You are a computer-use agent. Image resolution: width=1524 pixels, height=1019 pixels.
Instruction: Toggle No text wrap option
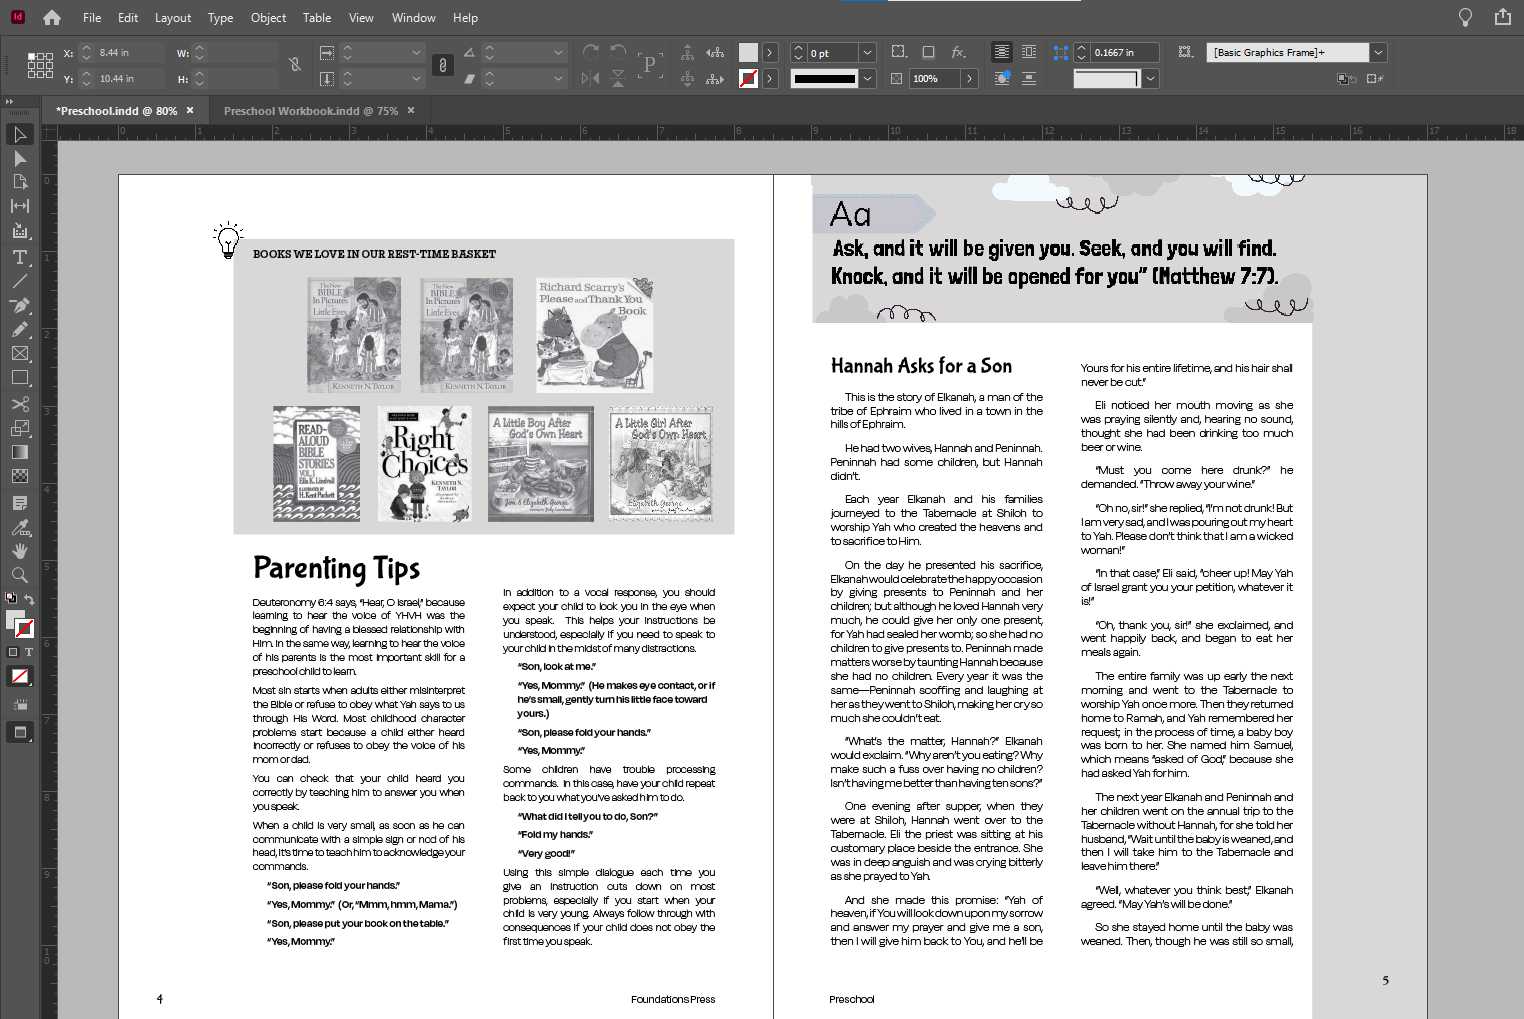click(1001, 52)
